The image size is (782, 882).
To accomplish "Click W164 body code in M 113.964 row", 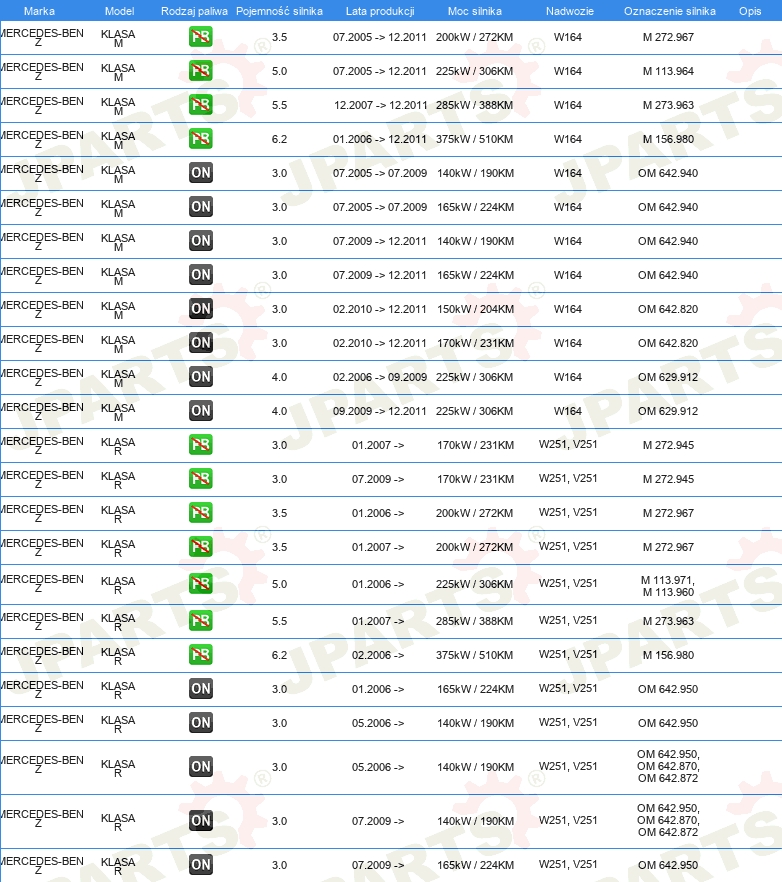I will [x=568, y=71].
